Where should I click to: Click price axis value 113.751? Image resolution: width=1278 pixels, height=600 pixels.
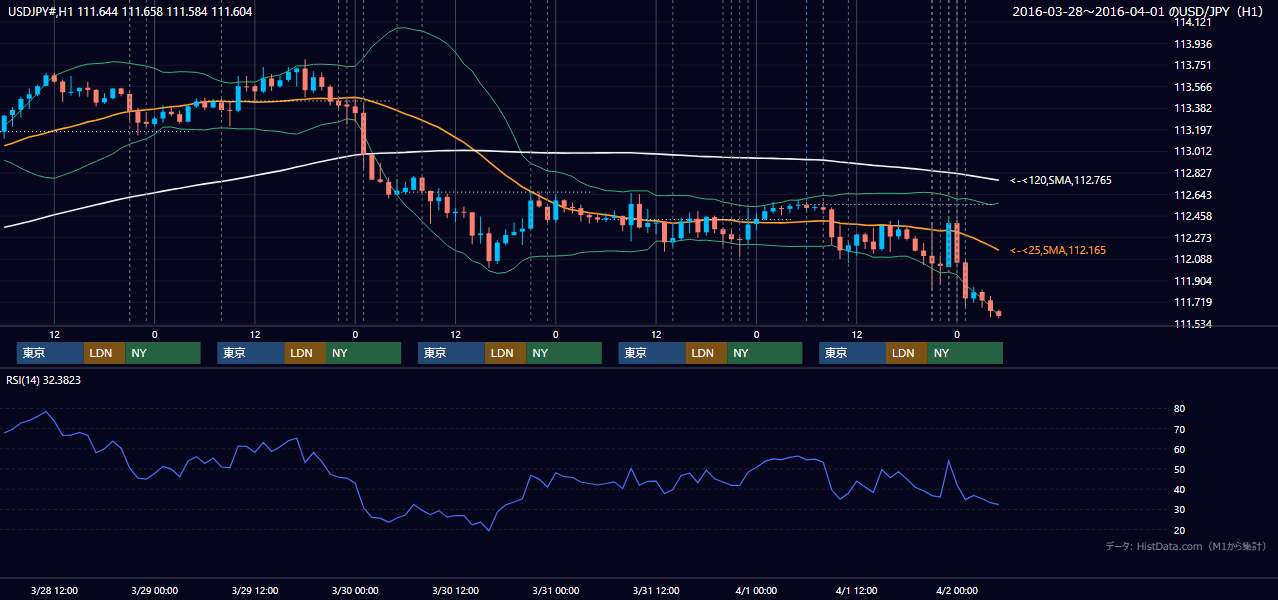[1192, 65]
